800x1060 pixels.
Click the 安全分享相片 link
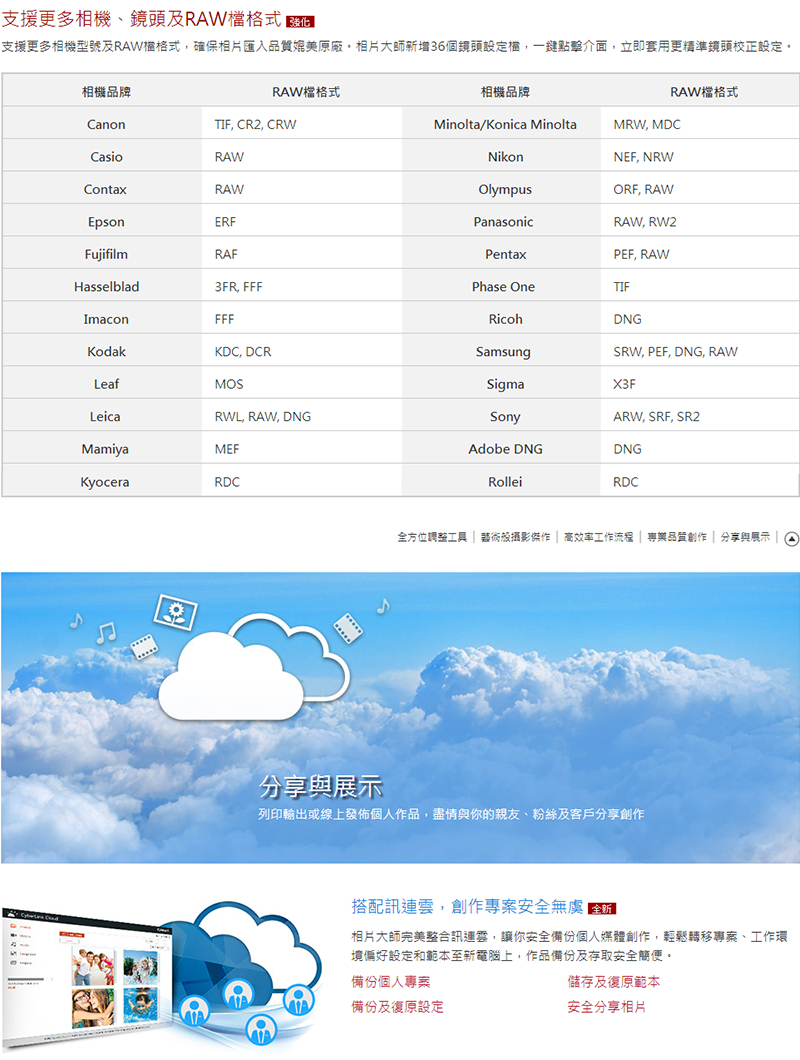point(607,1007)
